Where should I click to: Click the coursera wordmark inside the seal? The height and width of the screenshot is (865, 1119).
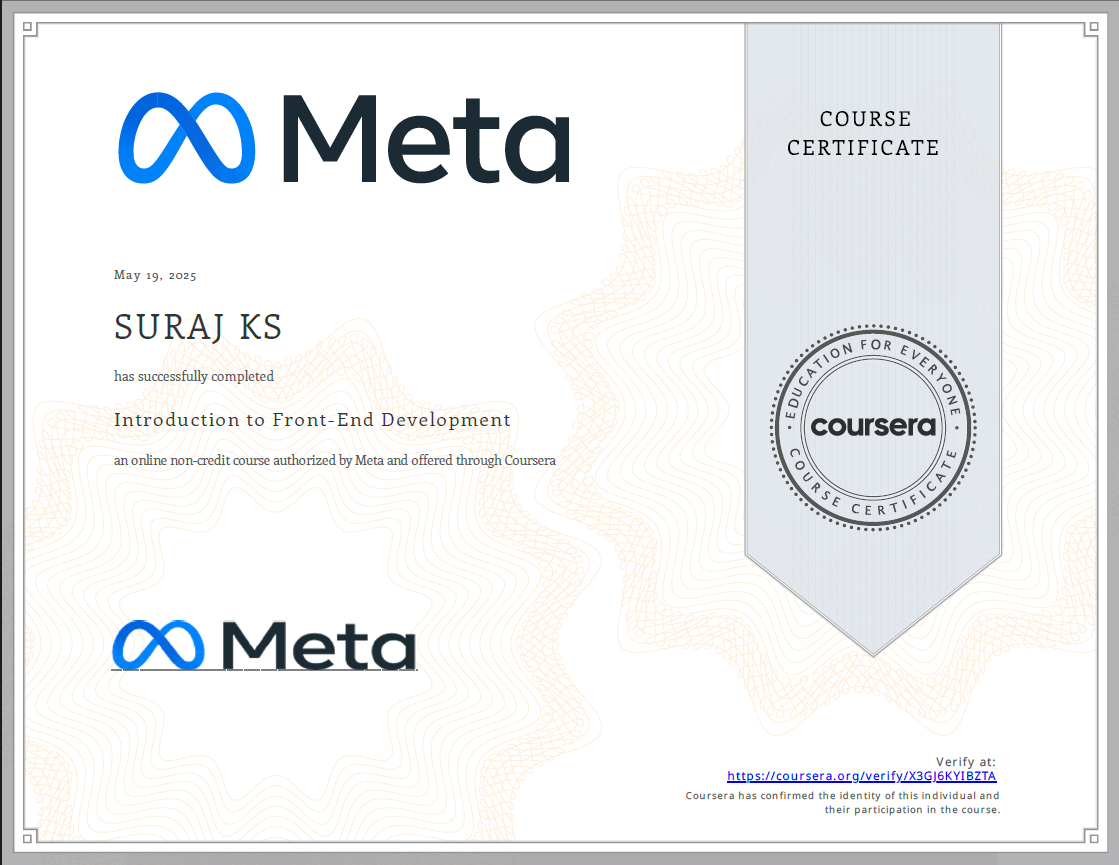coord(873,426)
